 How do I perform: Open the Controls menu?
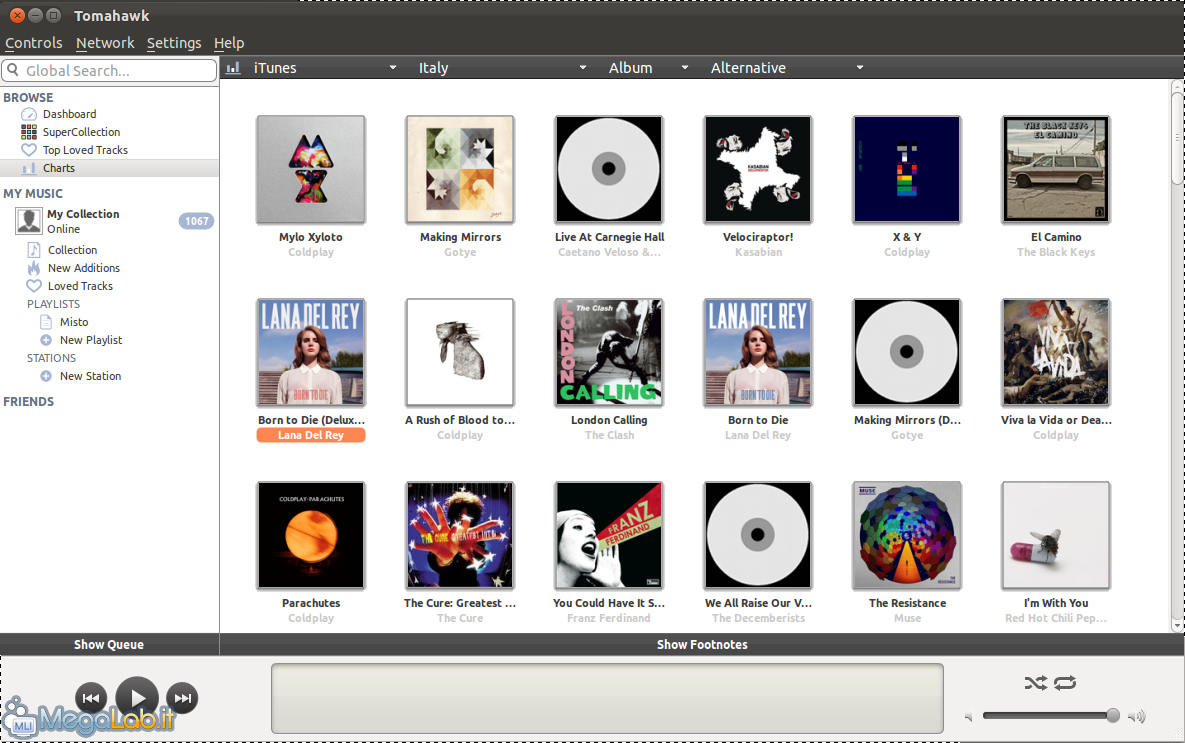33,43
